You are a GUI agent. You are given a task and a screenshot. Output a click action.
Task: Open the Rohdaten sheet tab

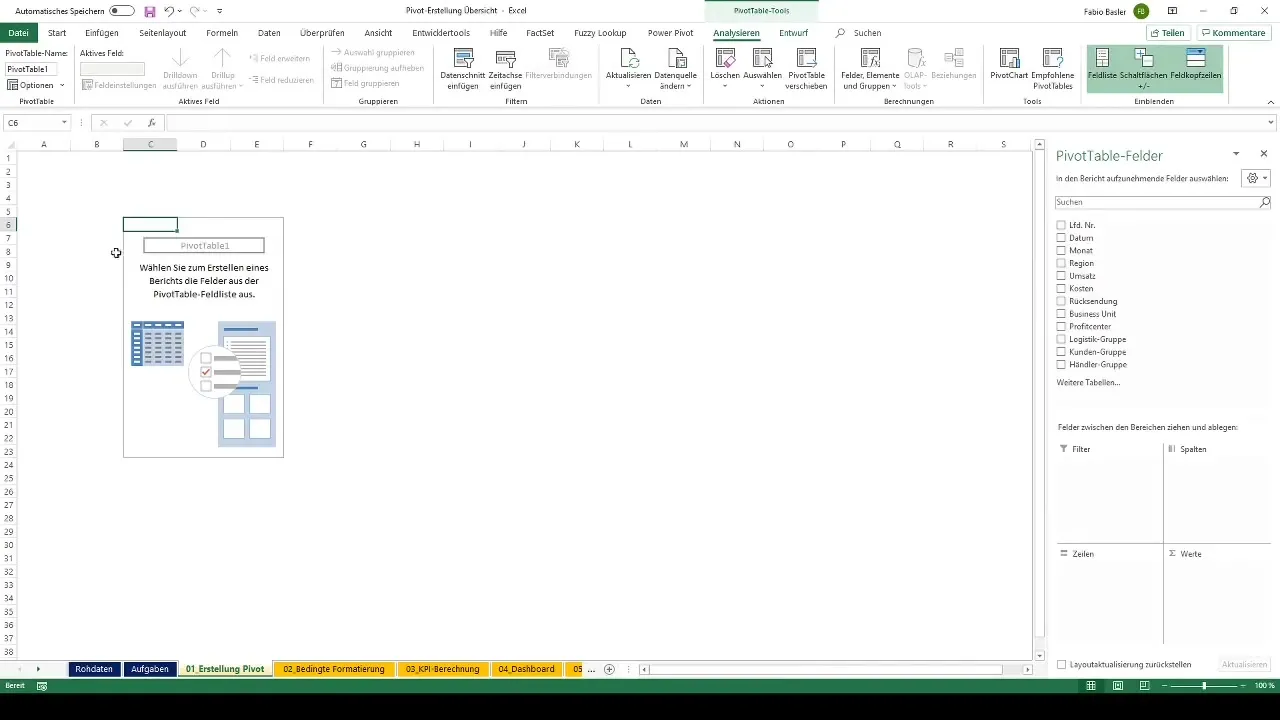(94, 669)
